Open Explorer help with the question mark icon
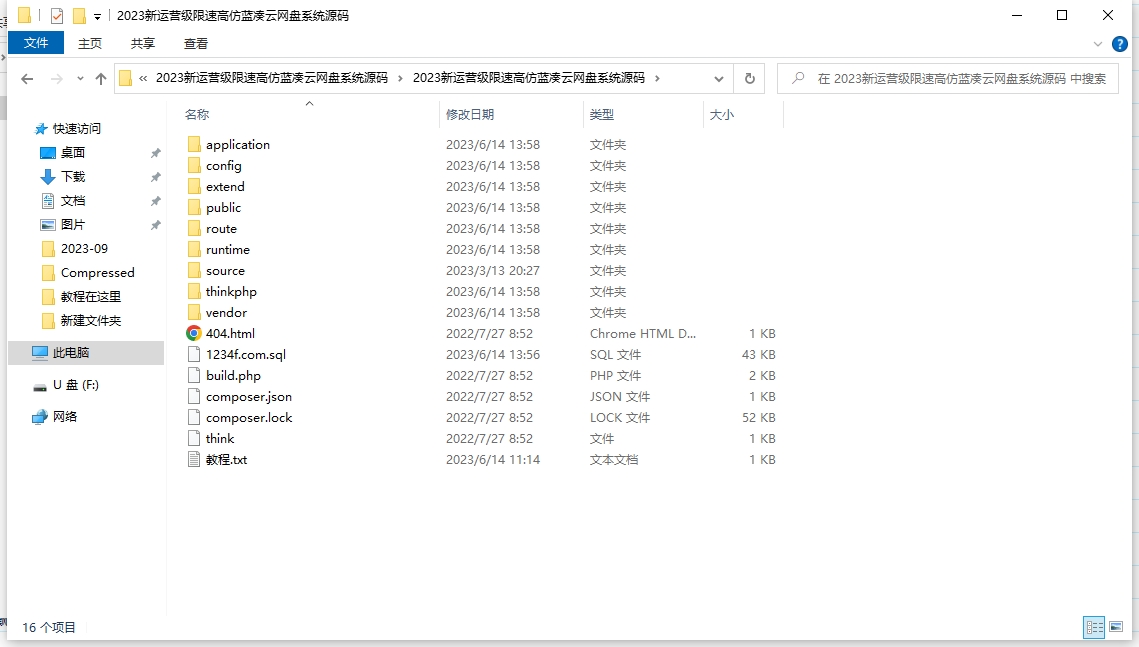The height and width of the screenshot is (647, 1139). 1119,44
